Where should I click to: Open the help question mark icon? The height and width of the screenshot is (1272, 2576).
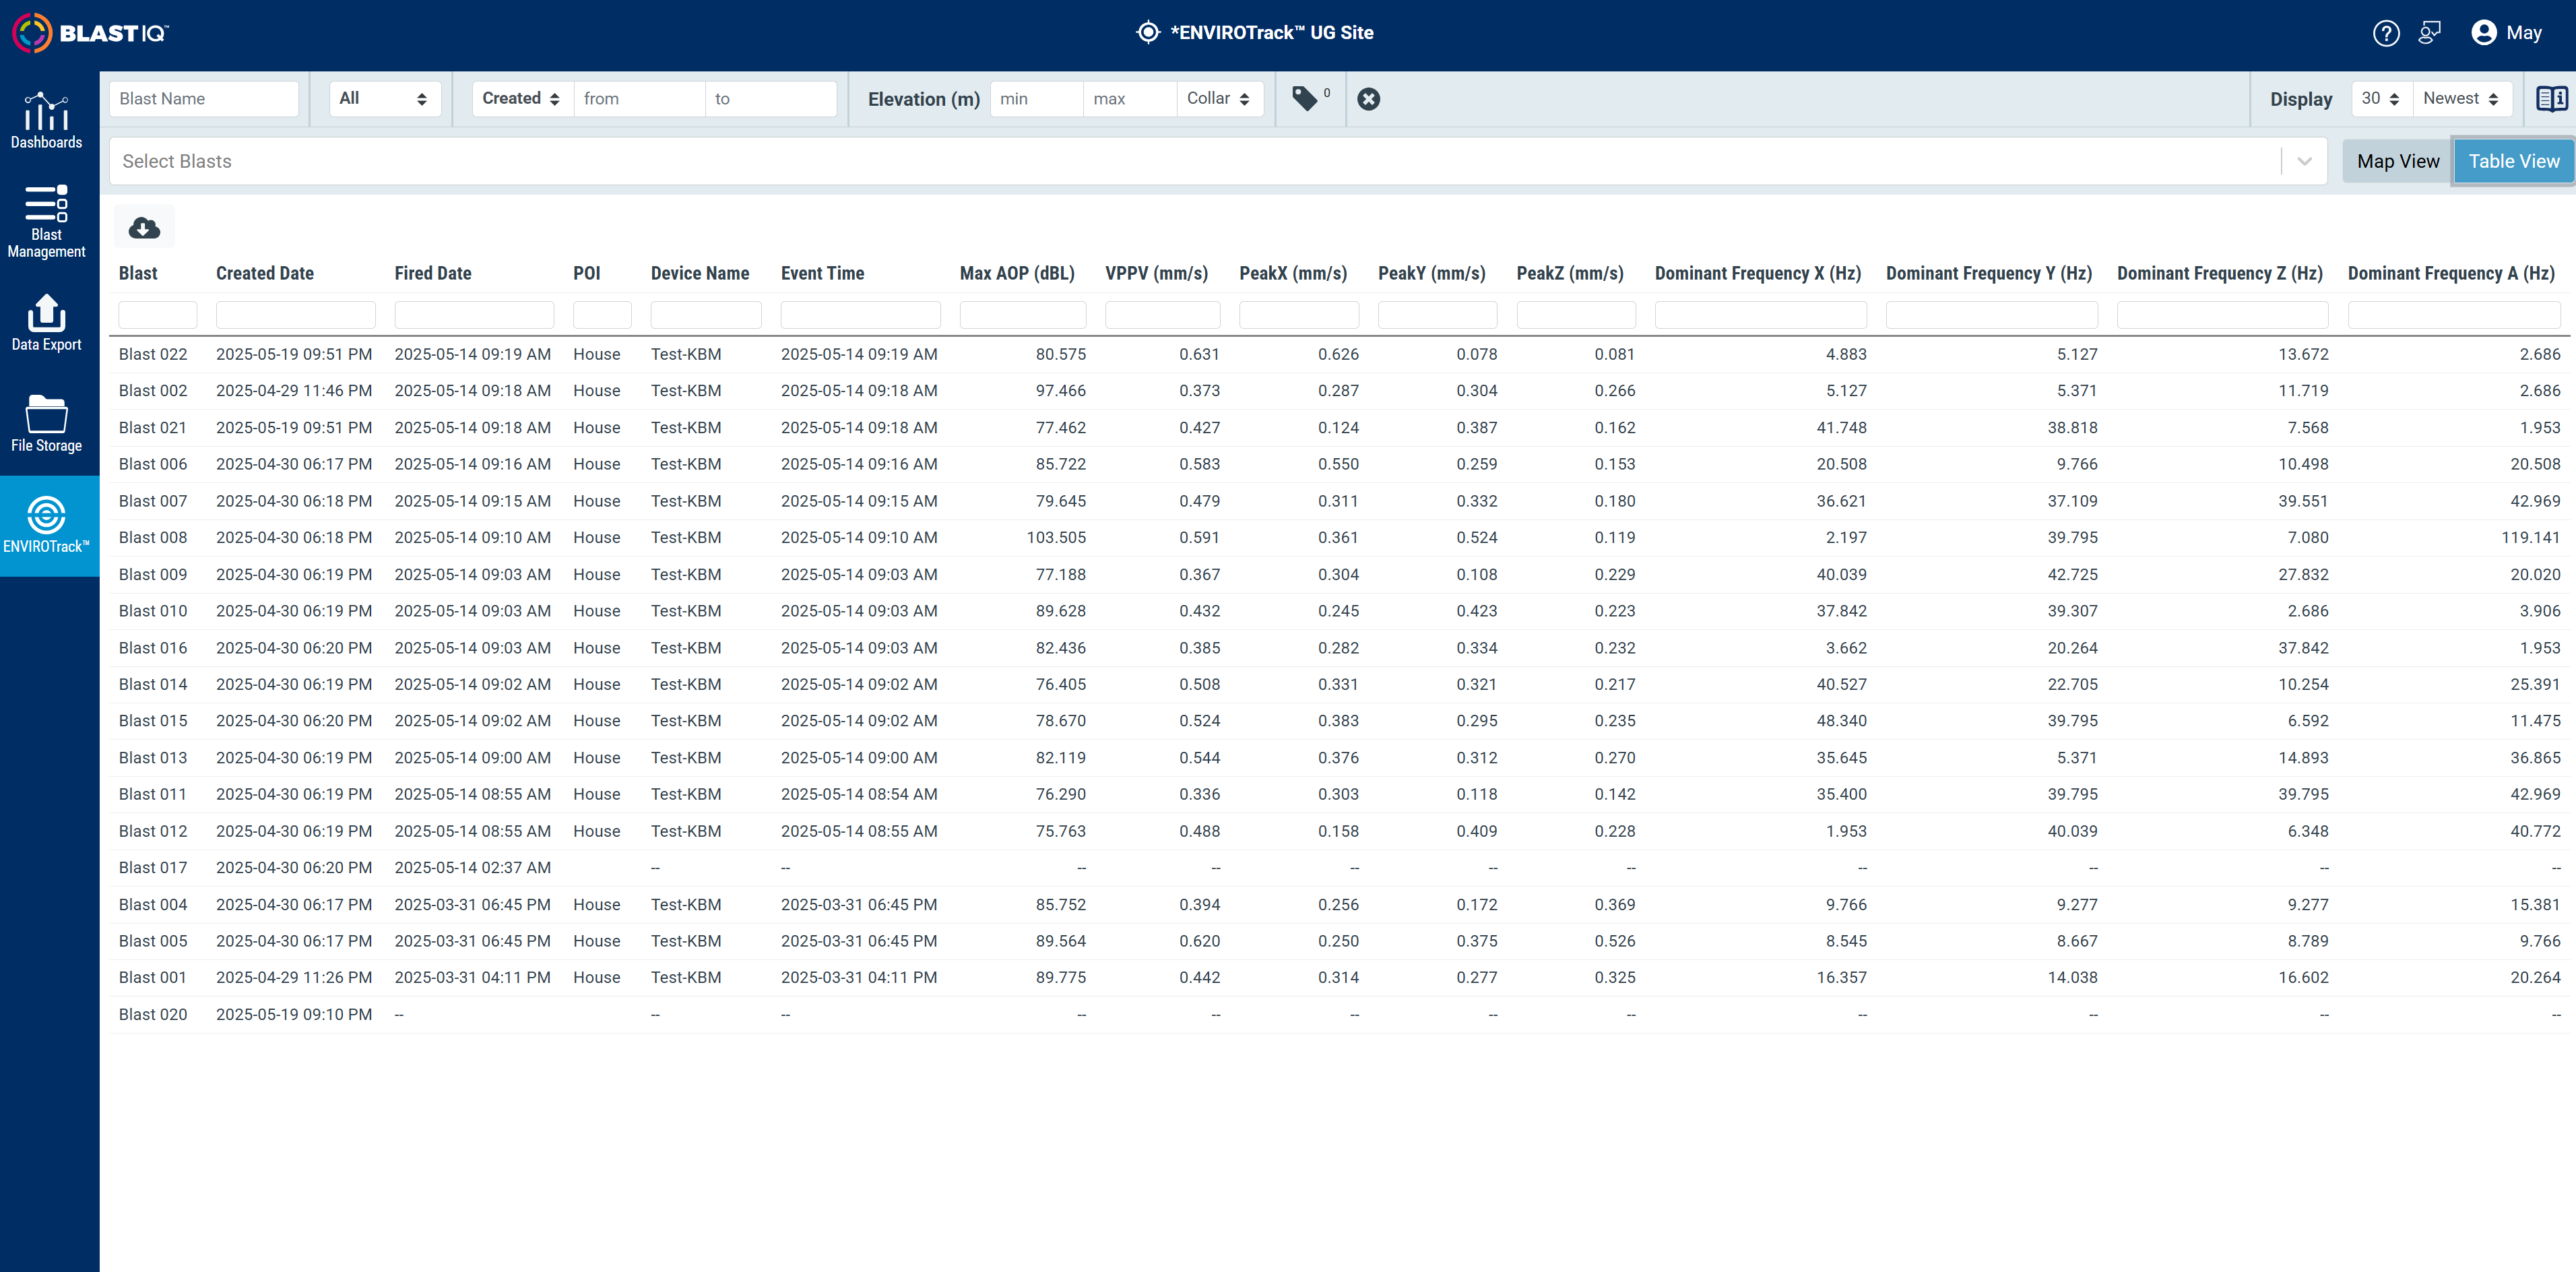pyautogui.click(x=2386, y=33)
